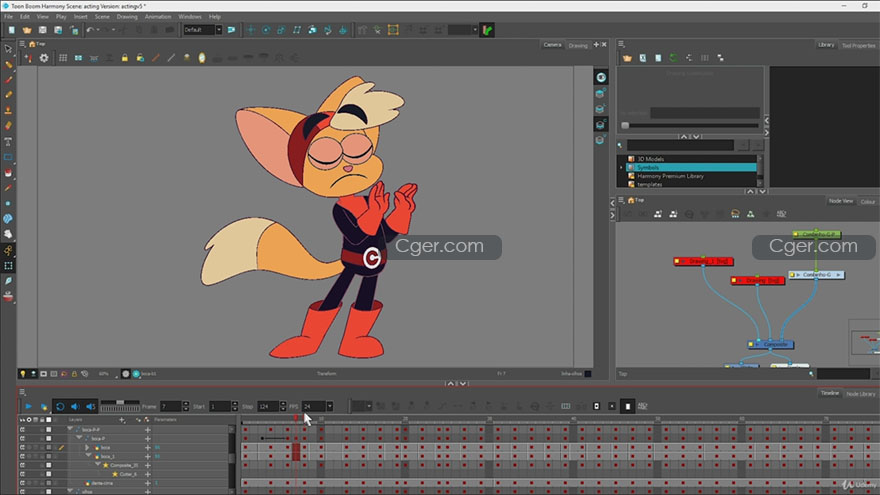Click the Frame number input field

click(171, 406)
